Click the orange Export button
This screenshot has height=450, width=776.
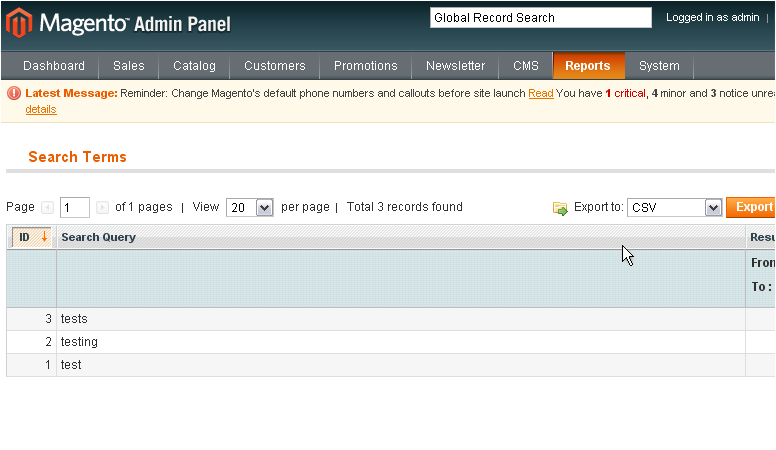coord(752,207)
